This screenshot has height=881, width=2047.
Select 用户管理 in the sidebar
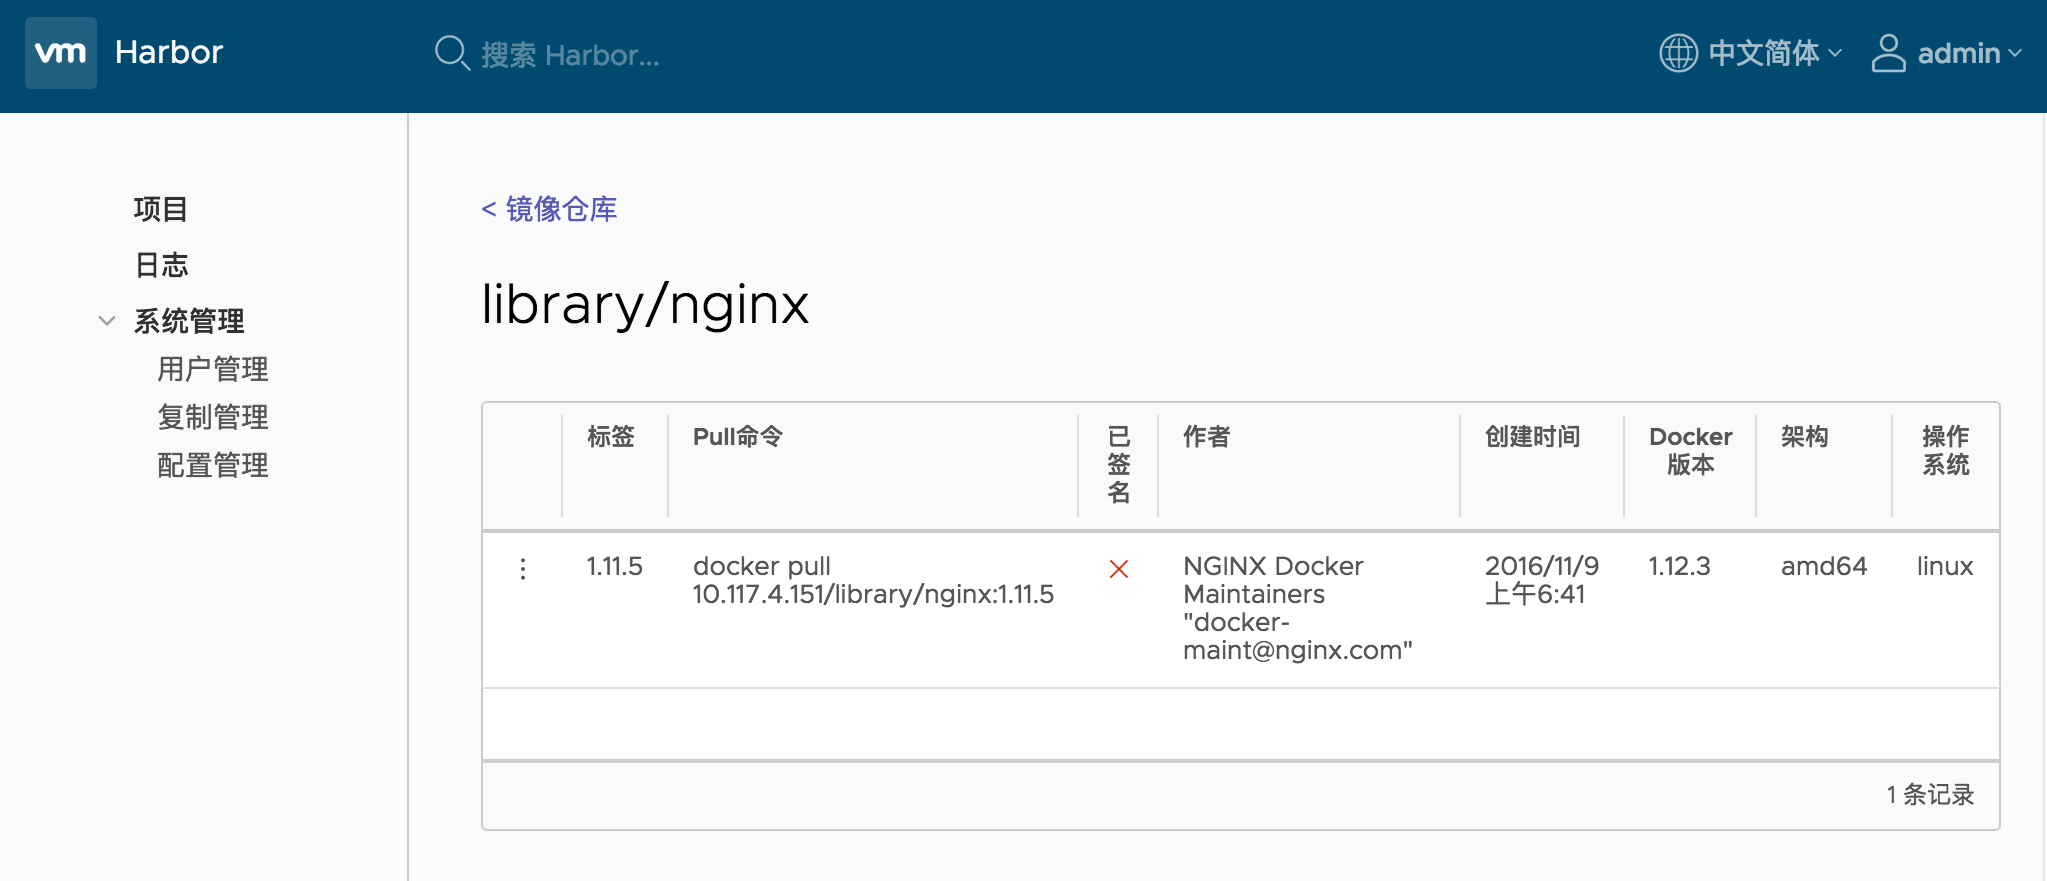(212, 369)
